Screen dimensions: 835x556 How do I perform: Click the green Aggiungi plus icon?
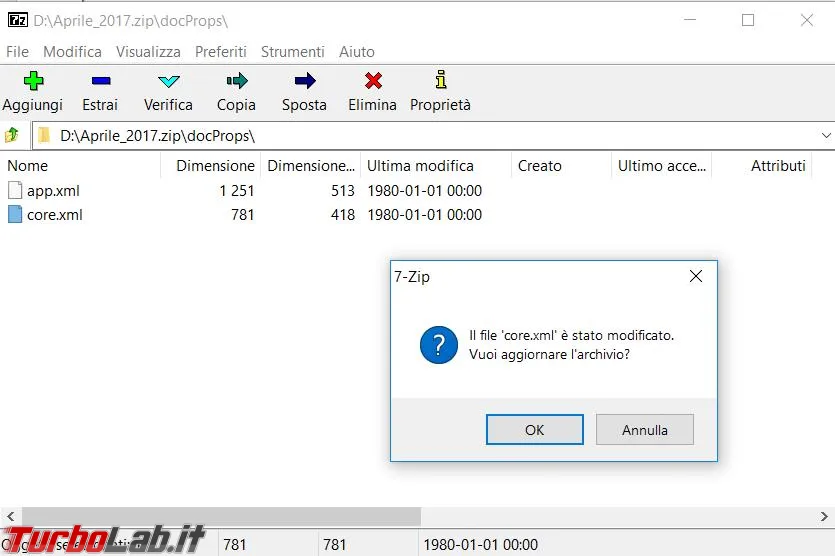[x=33, y=81]
